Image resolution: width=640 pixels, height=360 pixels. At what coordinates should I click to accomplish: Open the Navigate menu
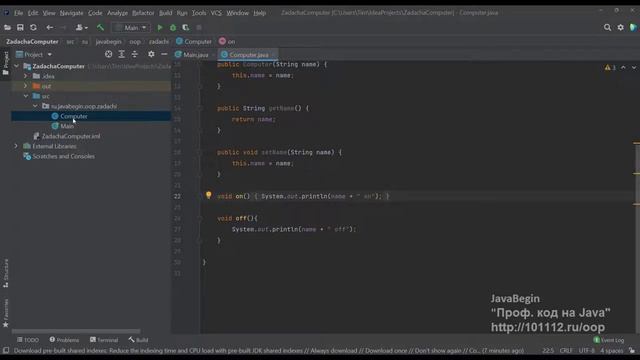(x=71, y=13)
